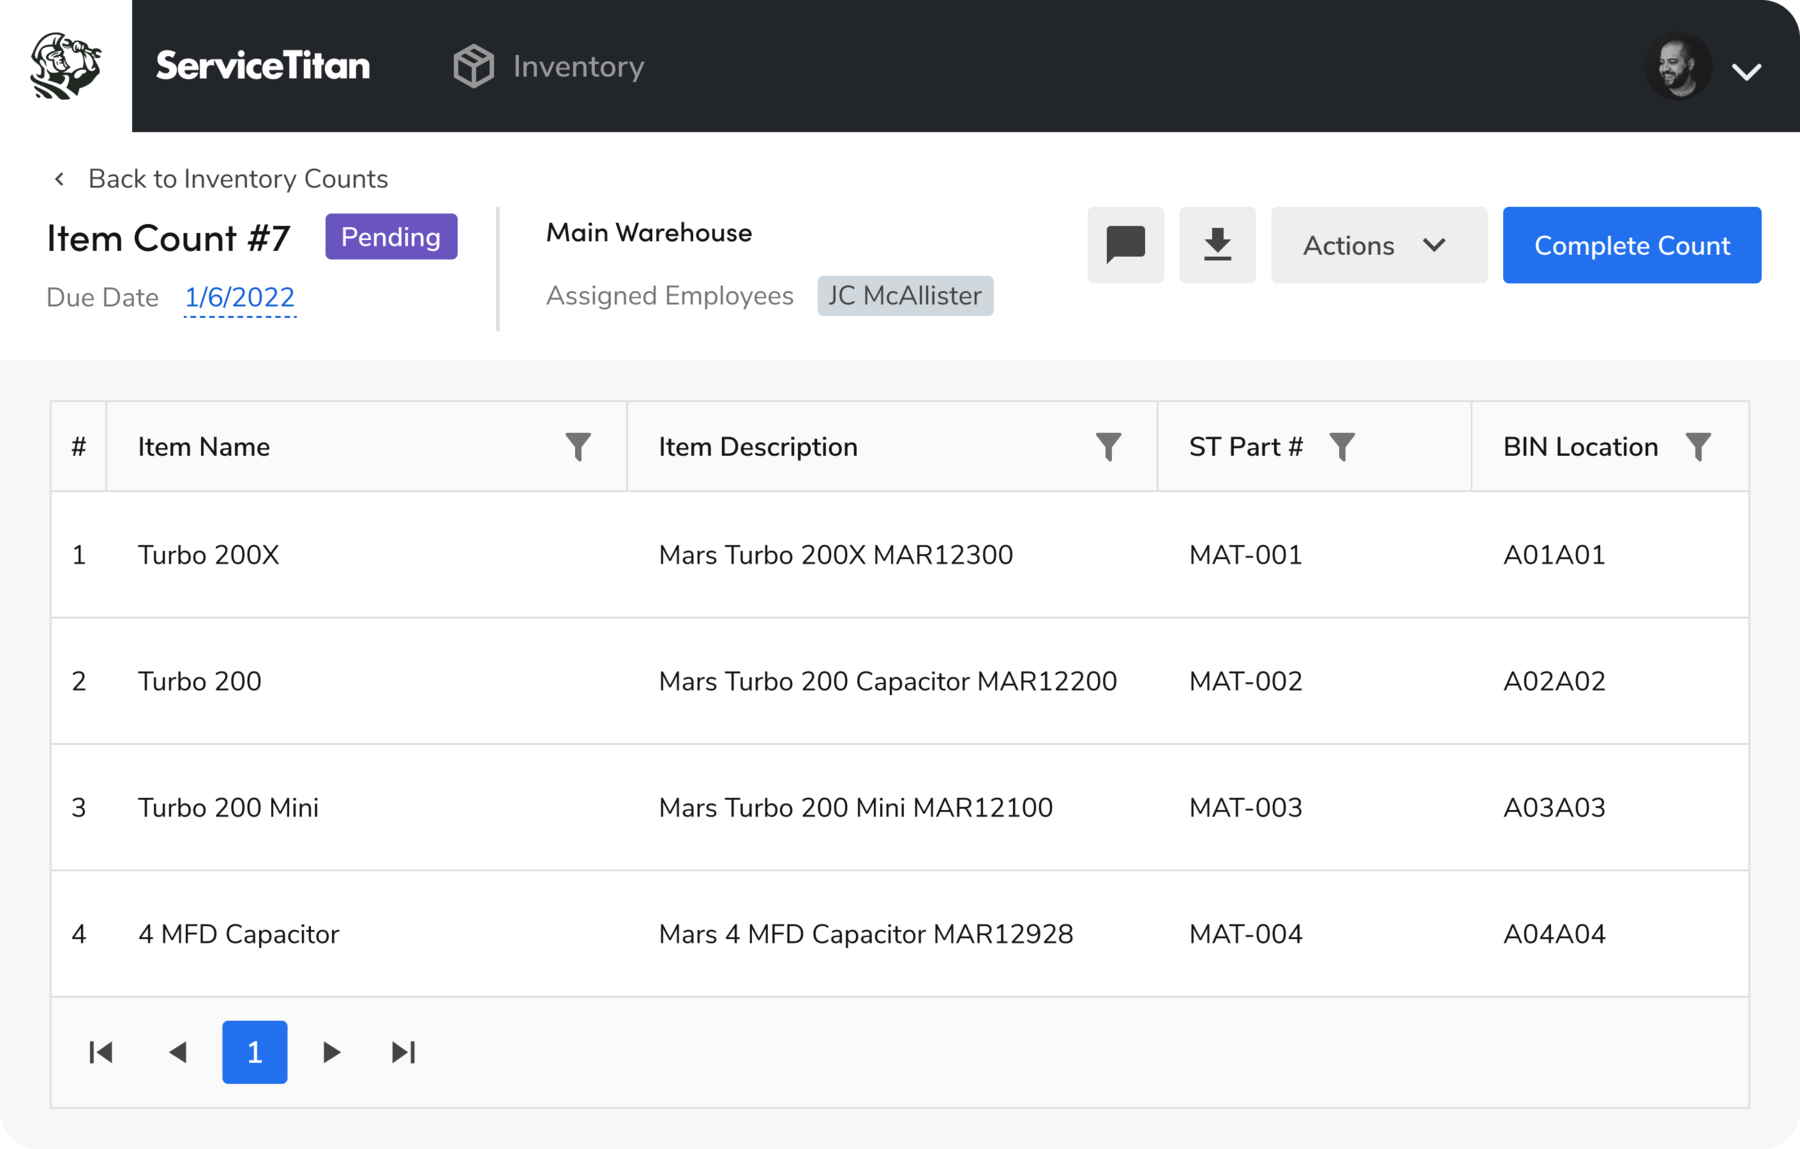Viewport: 1800px width, 1149px height.
Task: Open the Item Description column filter
Action: pyautogui.click(x=1108, y=447)
